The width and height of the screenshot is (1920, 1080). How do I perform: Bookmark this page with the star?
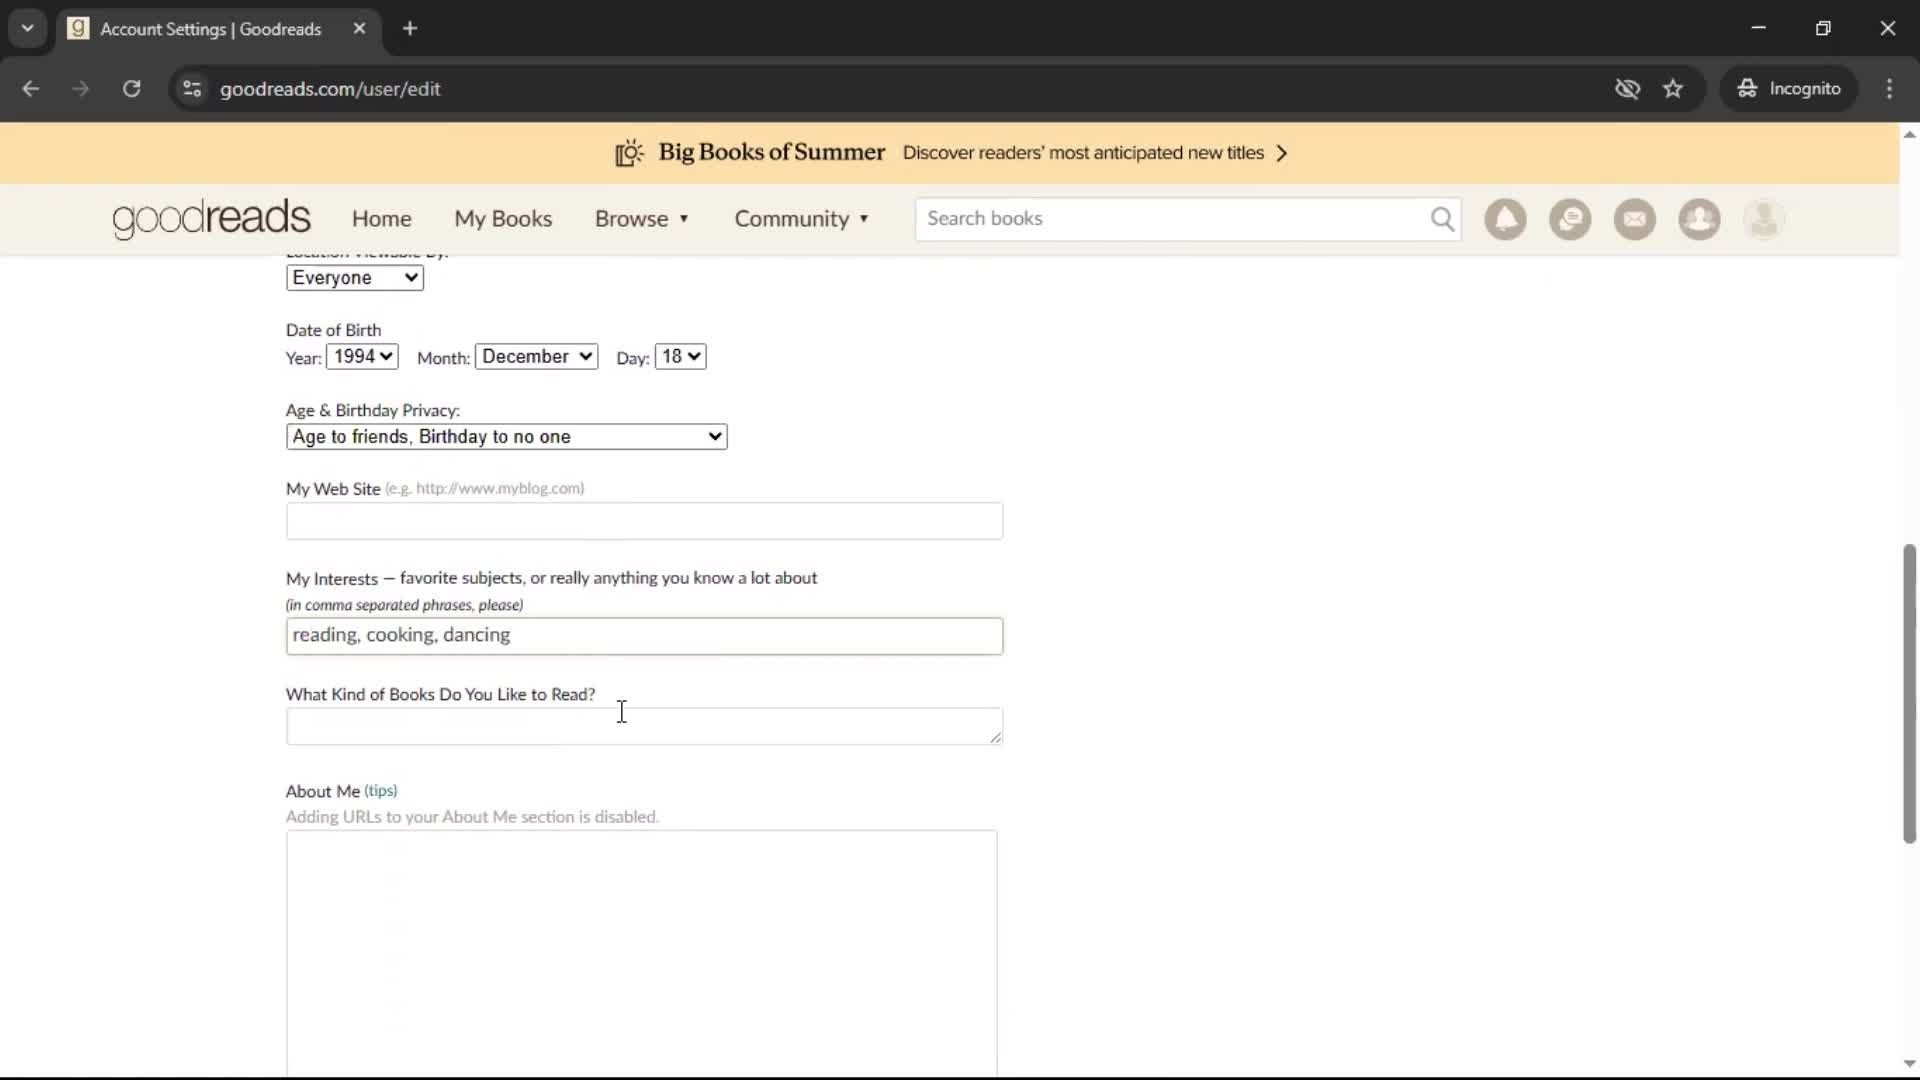tap(1673, 89)
